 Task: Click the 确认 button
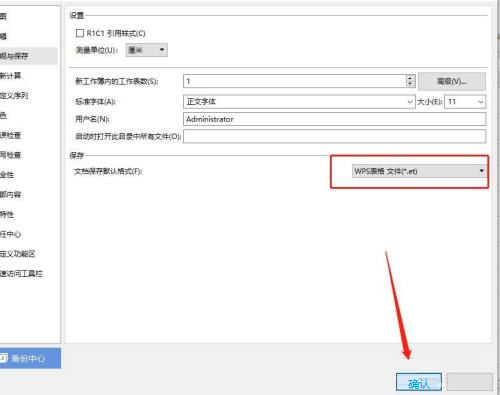(419, 382)
